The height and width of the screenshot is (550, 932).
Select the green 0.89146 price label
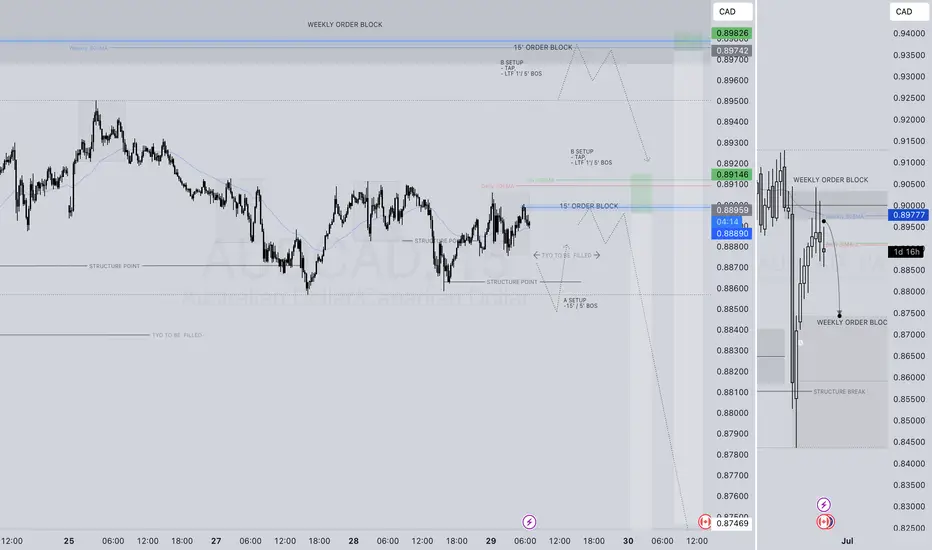732,174
